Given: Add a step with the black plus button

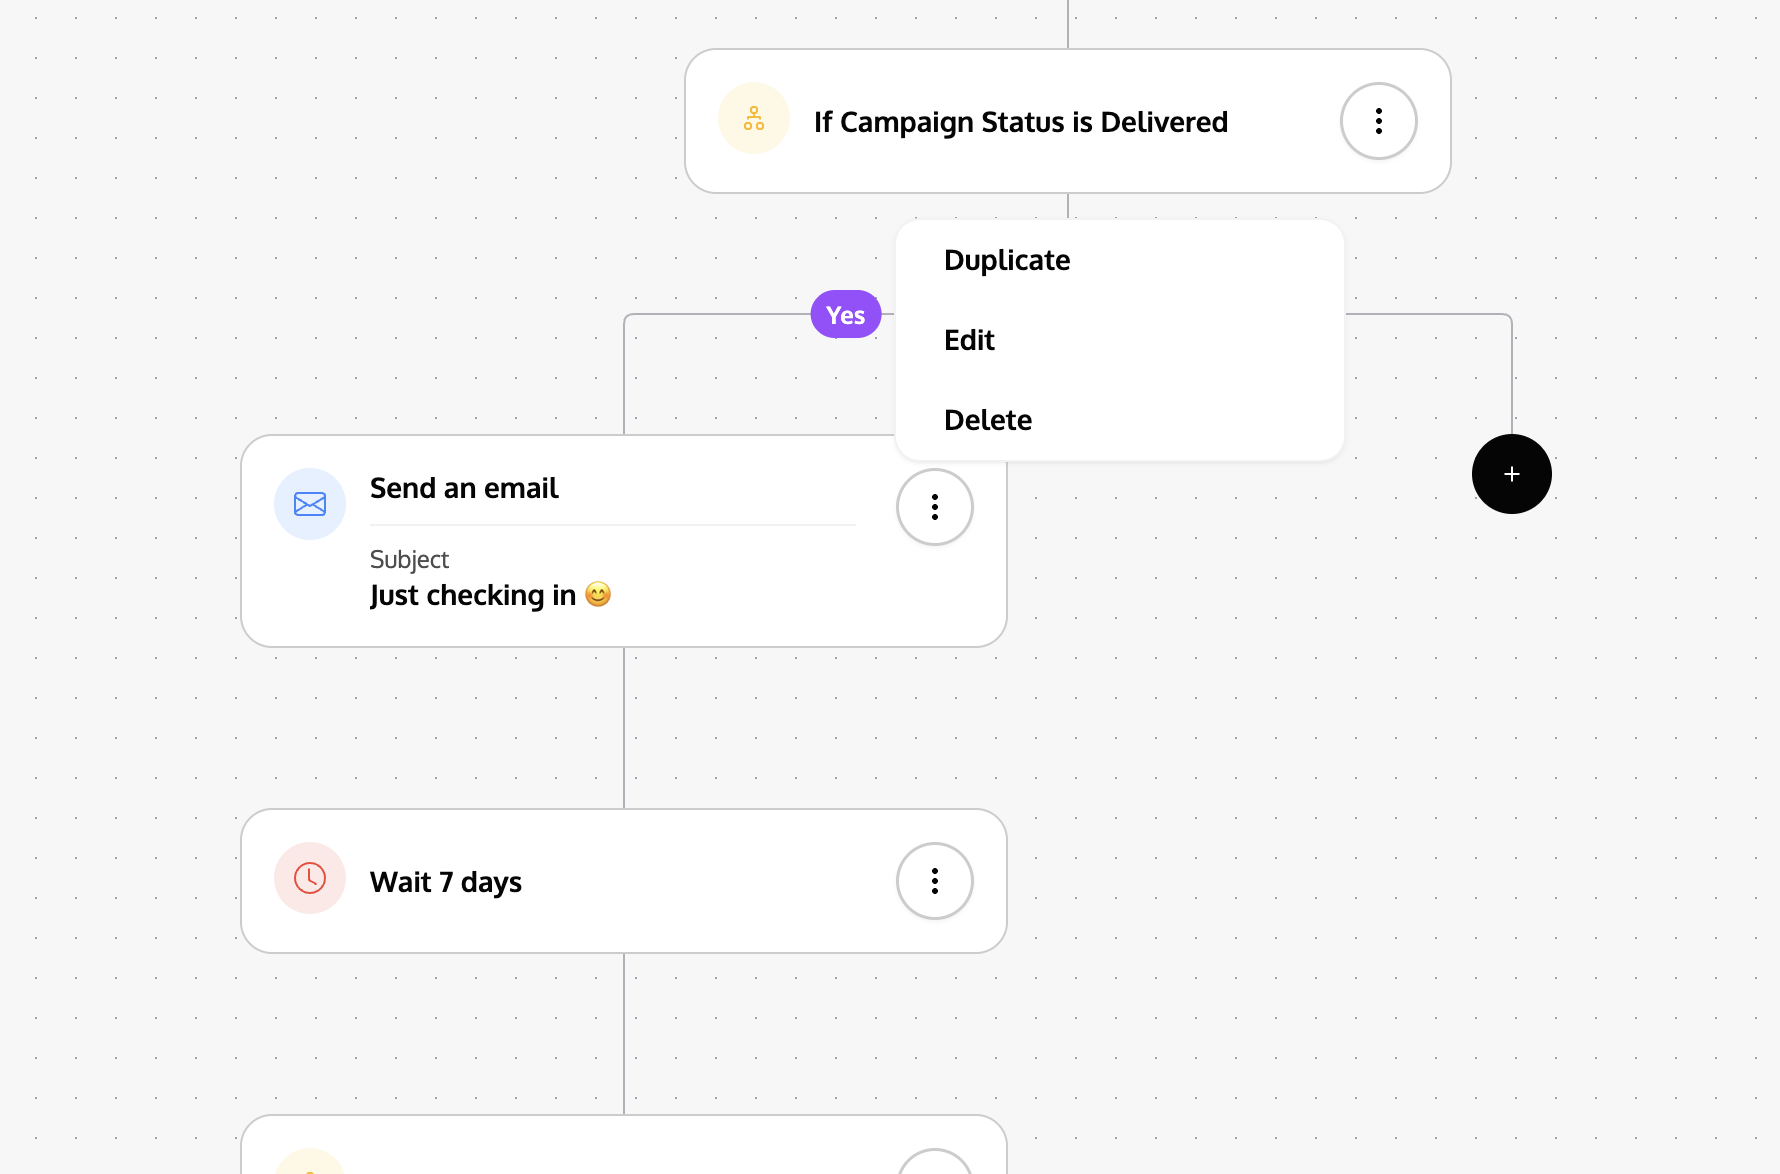Looking at the screenshot, I should pyautogui.click(x=1512, y=474).
